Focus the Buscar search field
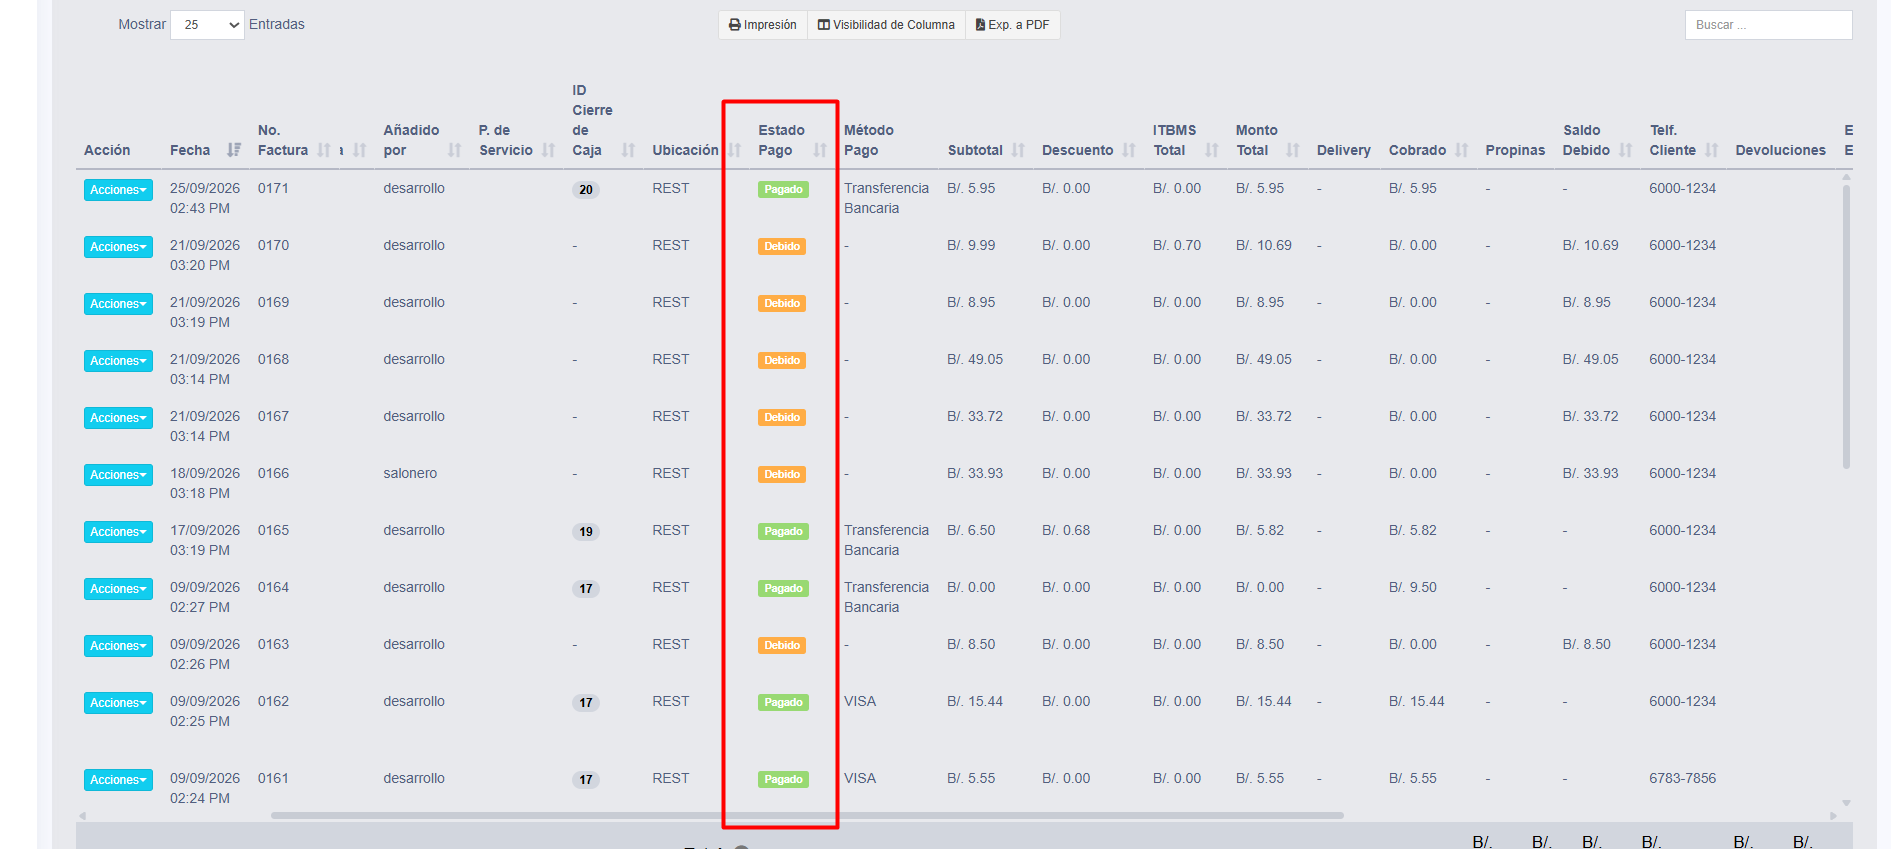 tap(1768, 25)
